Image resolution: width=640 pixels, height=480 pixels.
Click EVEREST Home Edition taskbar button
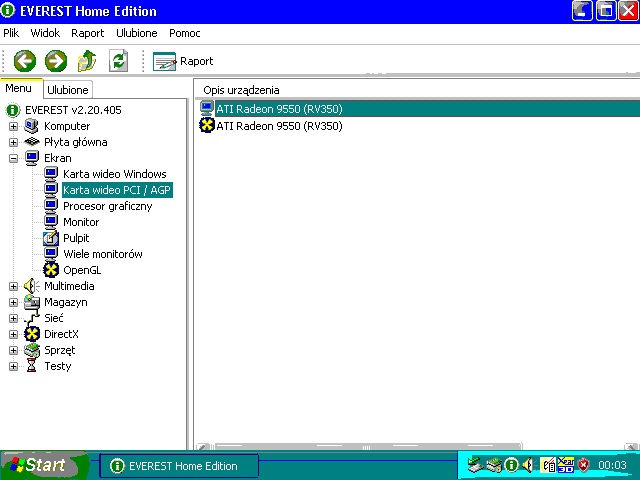tap(179, 466)
